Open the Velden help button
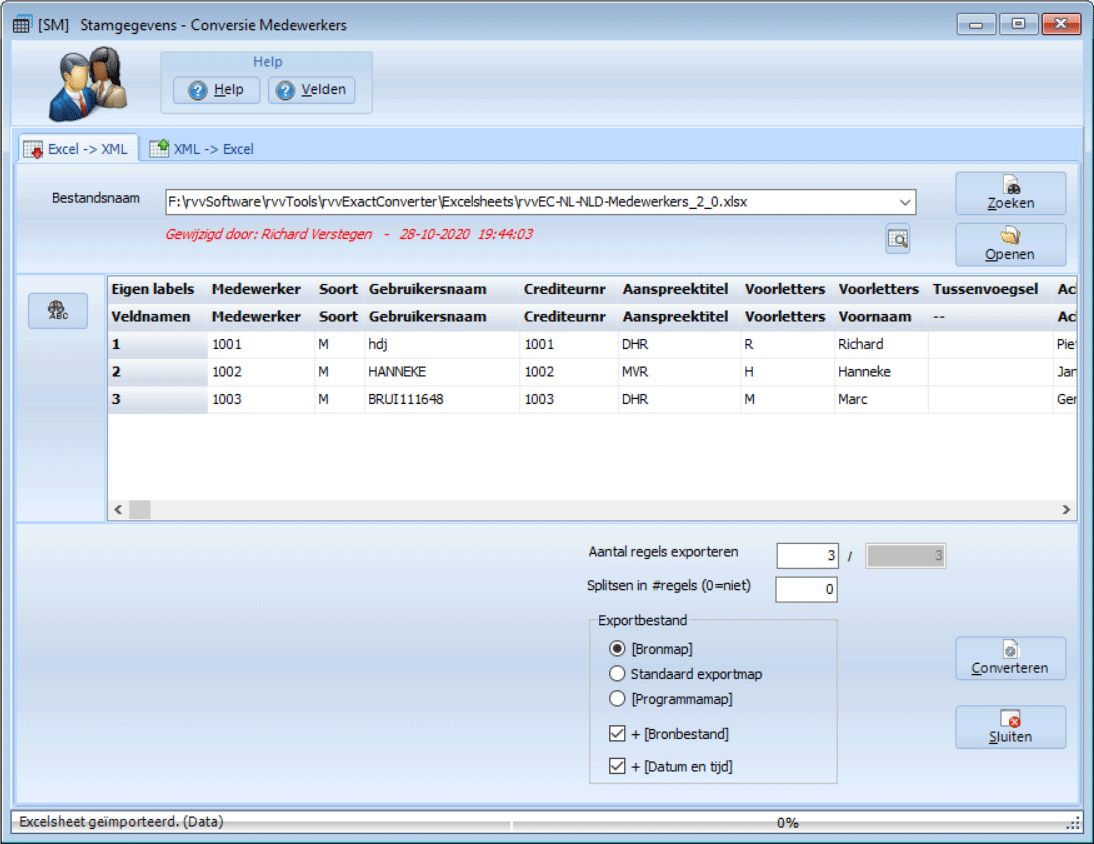Viewport: 1094px width, 844px height. pos(312,90)
